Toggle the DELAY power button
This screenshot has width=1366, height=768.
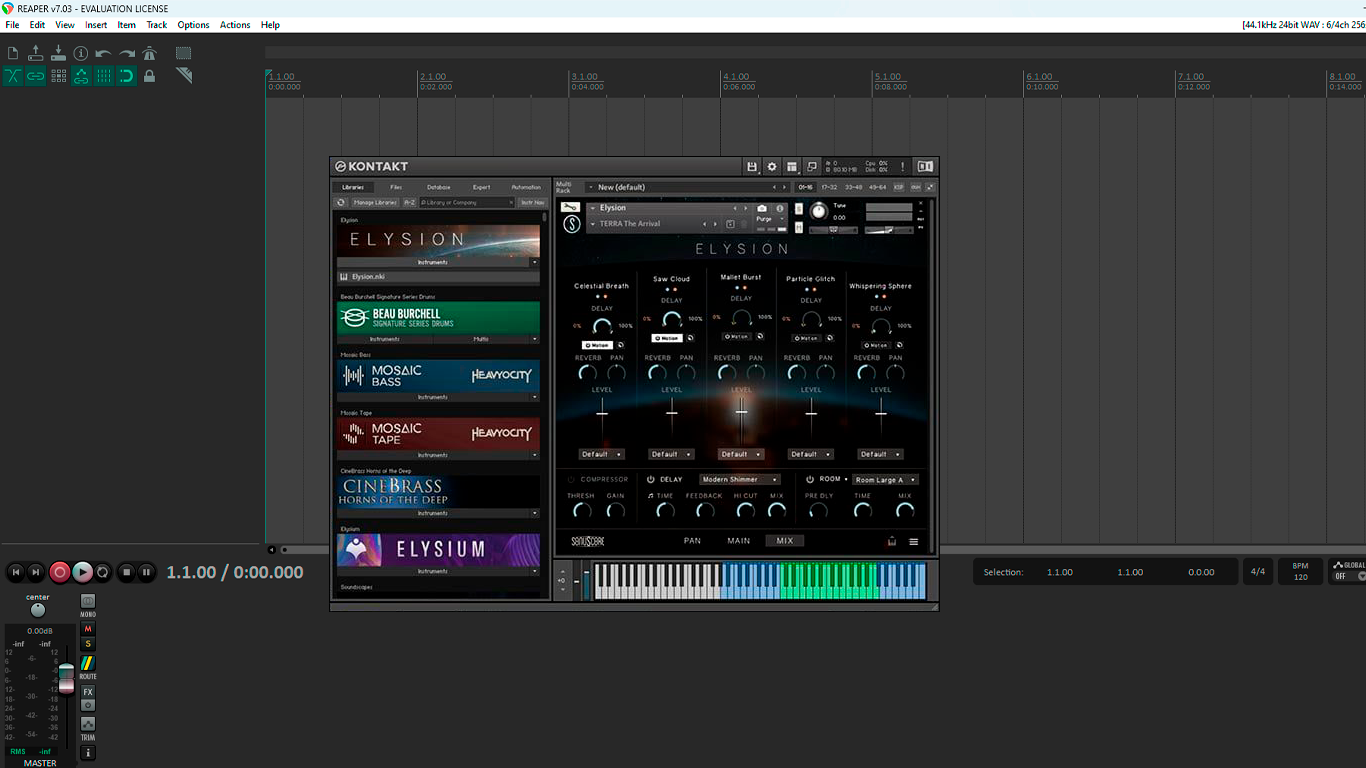(x=651, y=480)
